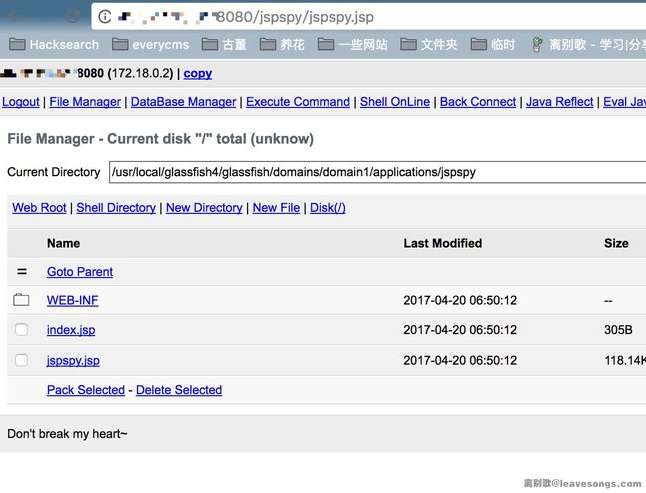Viewport: 646px width, 493px height.
Task: Click the 离别歌 bookmark favicon
Action: (x=540, y=44)
